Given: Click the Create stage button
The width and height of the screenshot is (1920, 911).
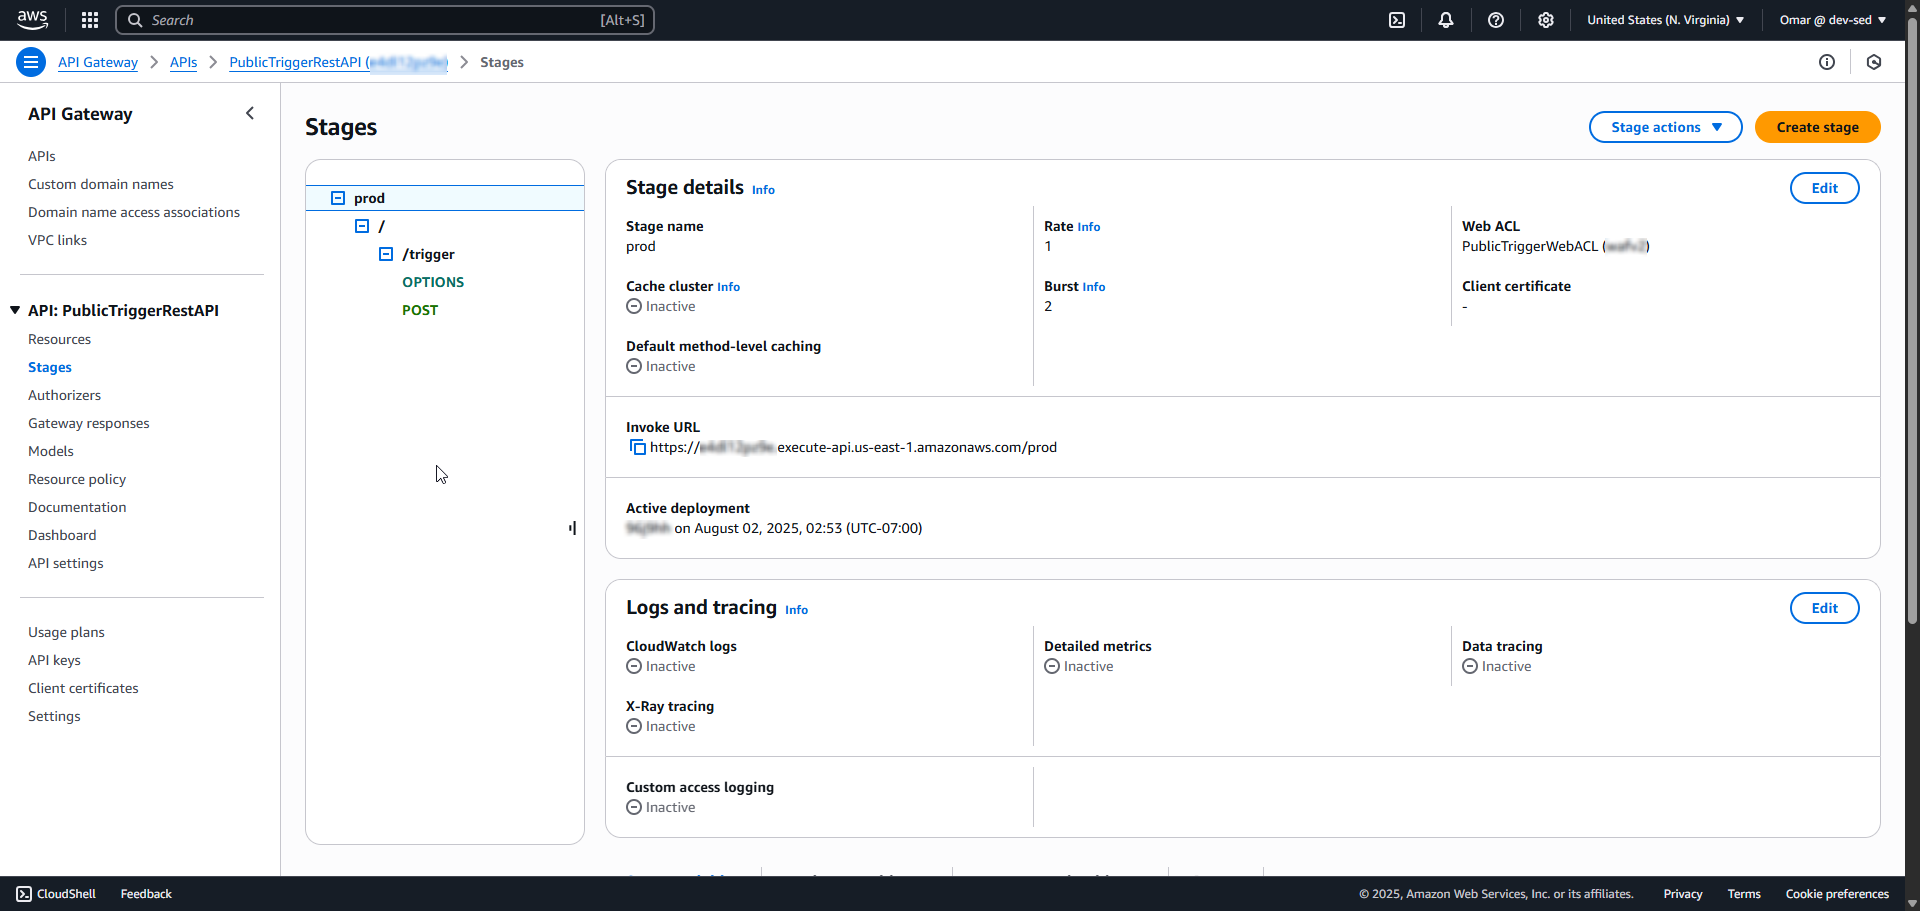Looking at the screenshot, I should 1817,127.
